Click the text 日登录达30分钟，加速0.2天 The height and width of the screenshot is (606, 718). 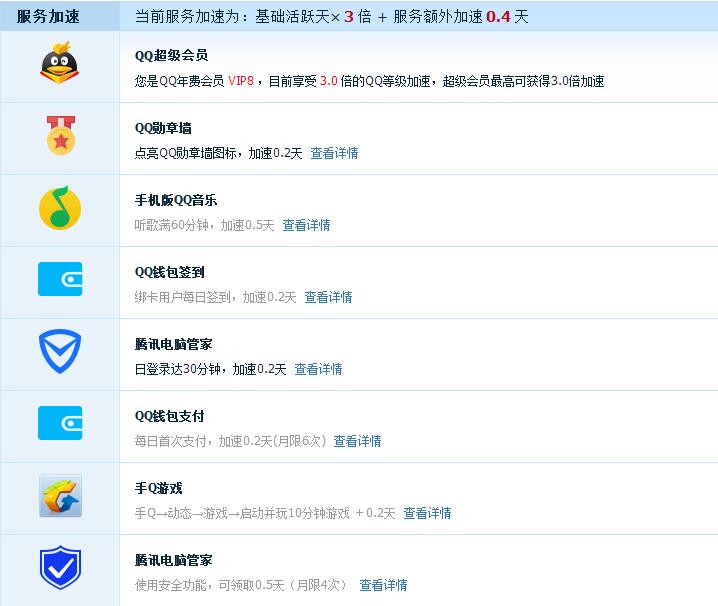[210, 369]
